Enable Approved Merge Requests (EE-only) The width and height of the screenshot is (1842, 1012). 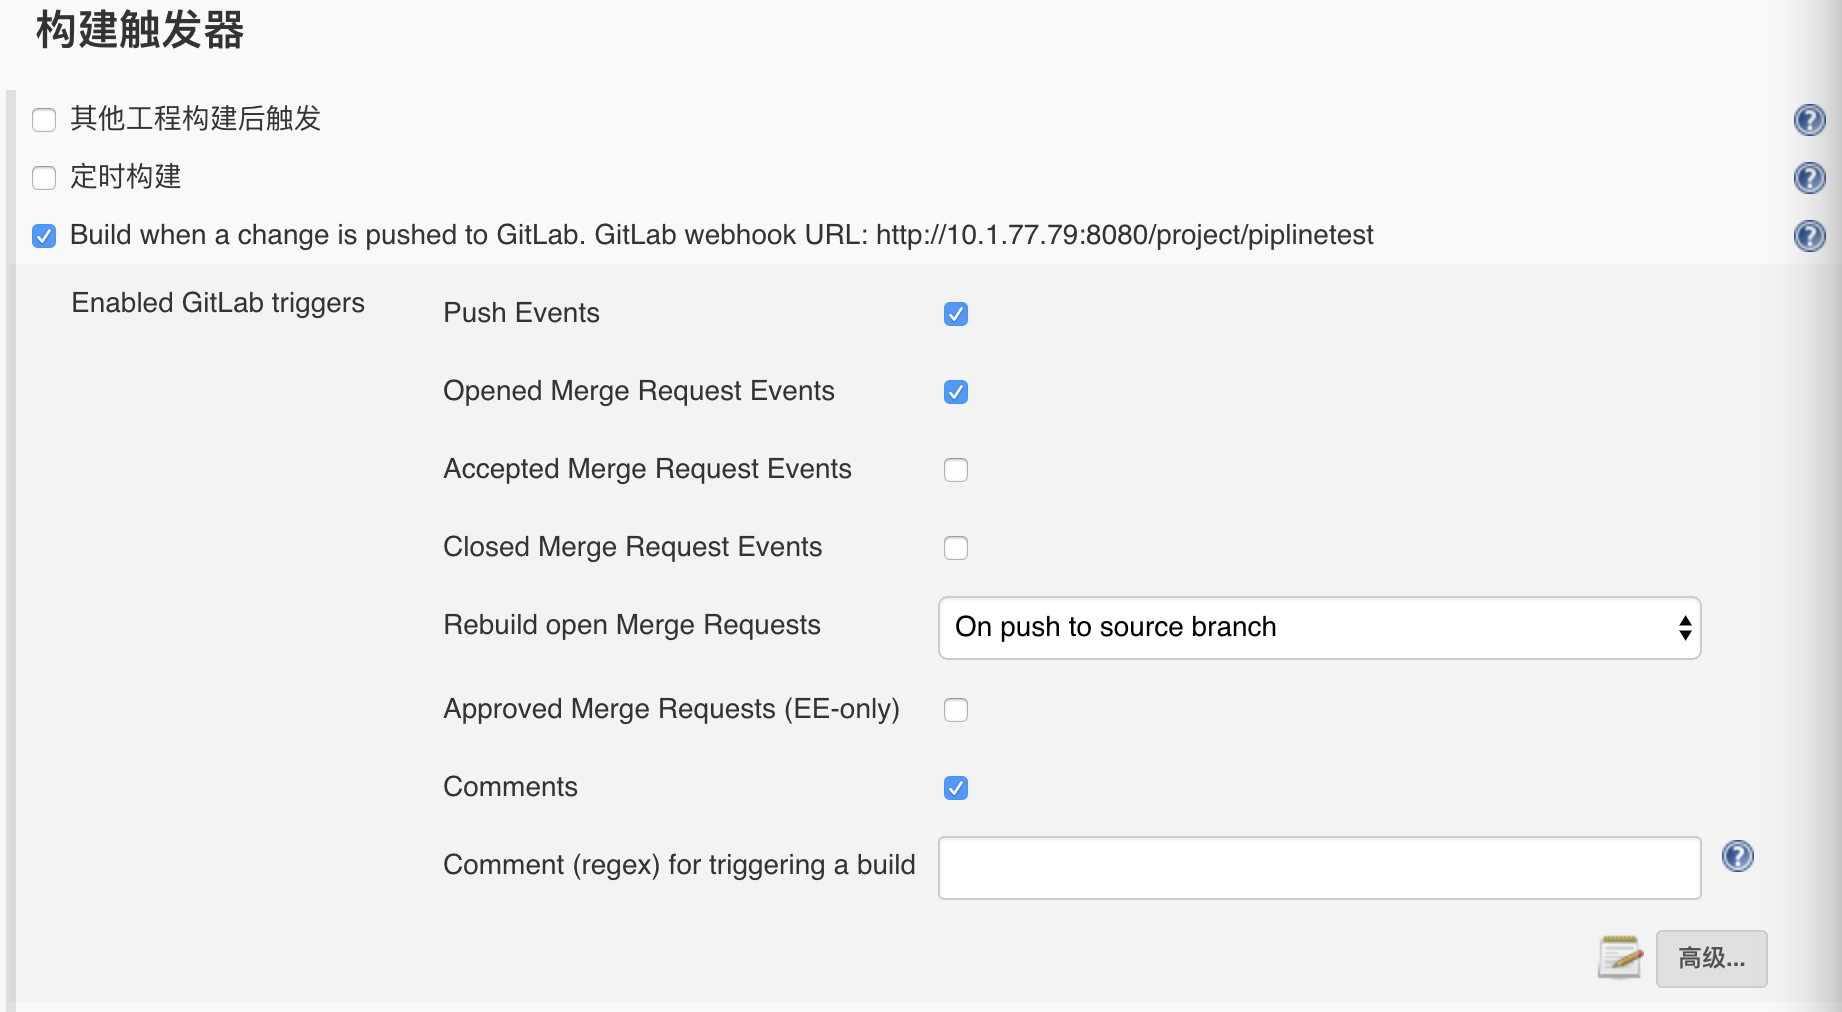(x=956, y=710)
